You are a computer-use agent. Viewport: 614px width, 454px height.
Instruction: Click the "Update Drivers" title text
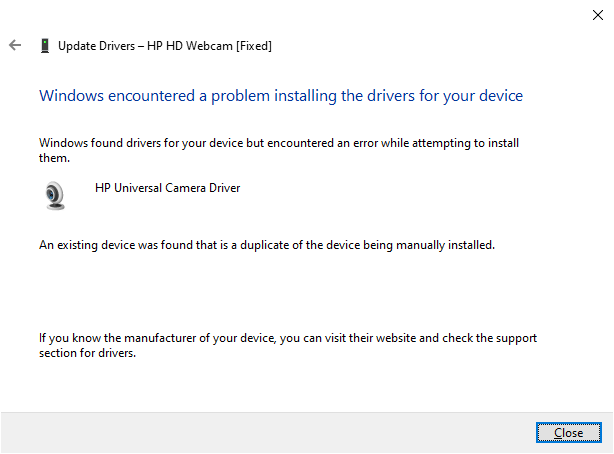click(97, 46)
